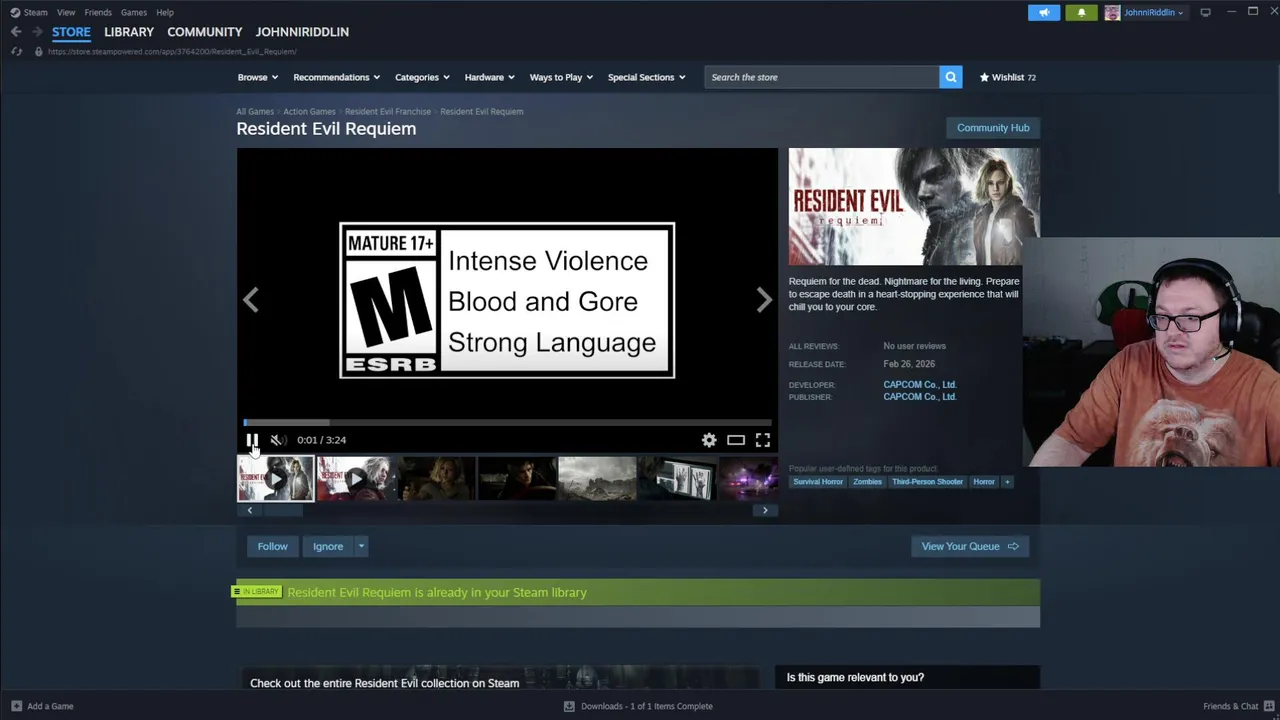Expand the Hardware dropdown
Screen dimensions: 1280x720
[489, 77]
